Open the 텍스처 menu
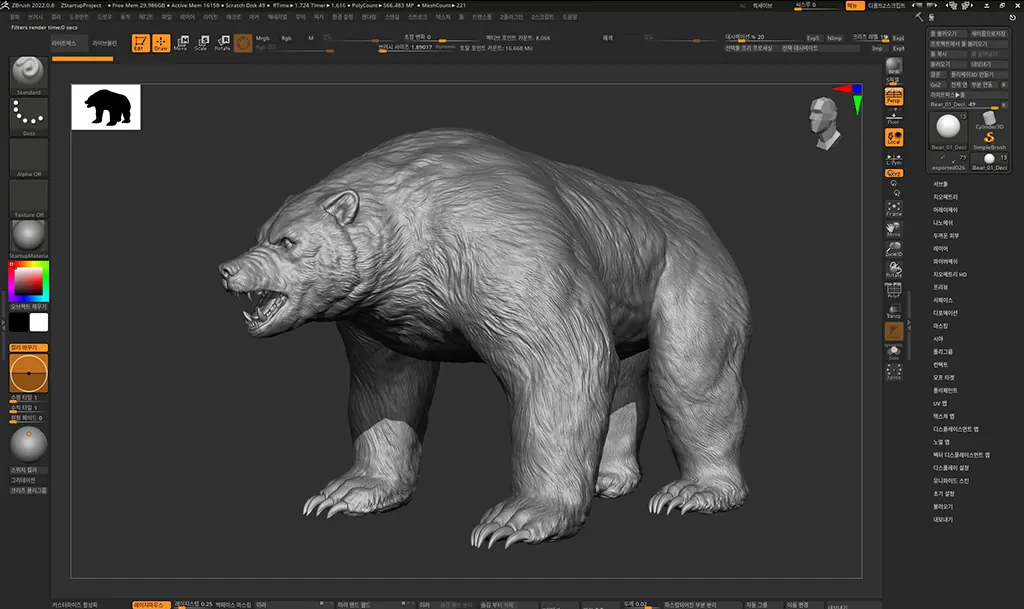 click(x=443, y=17)
